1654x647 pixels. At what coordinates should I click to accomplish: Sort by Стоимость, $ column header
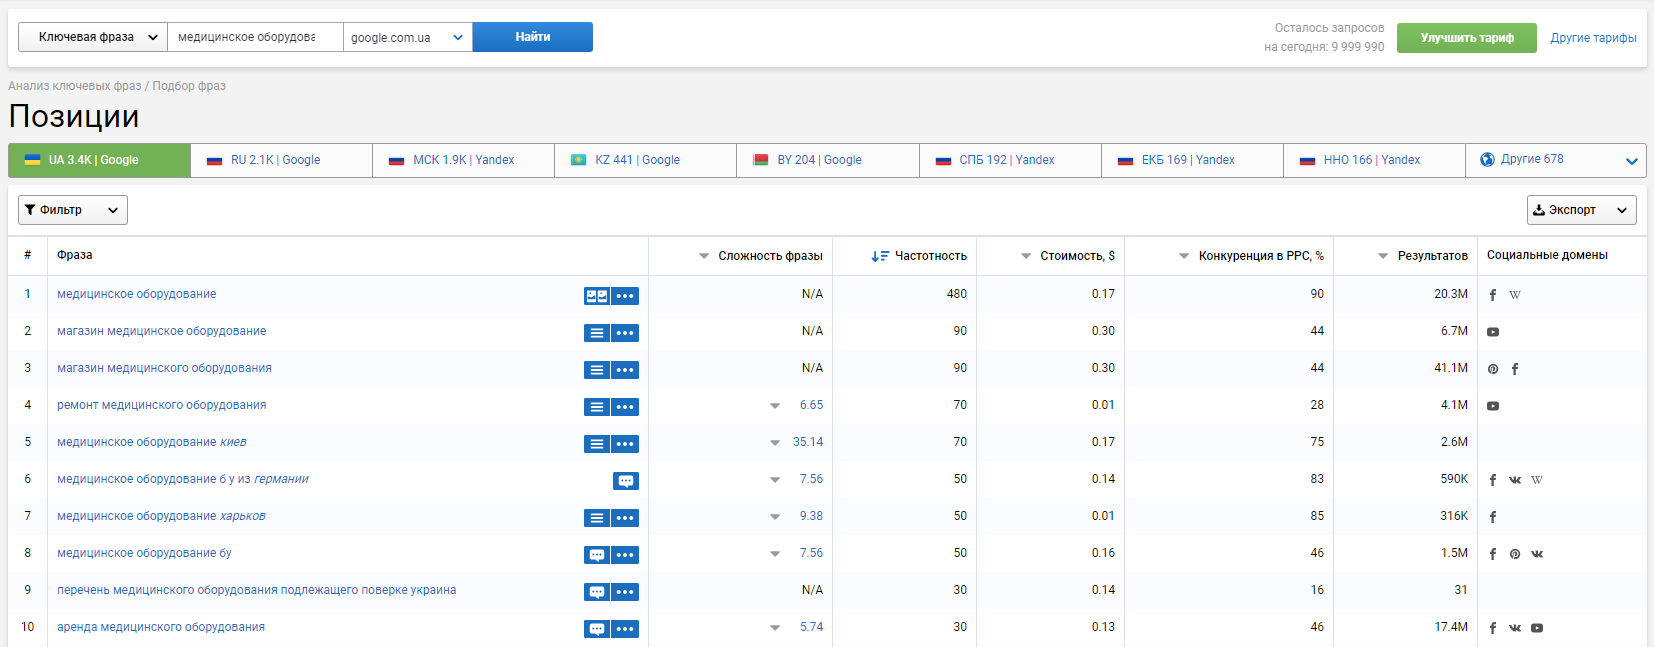[x=1067, y=256]
